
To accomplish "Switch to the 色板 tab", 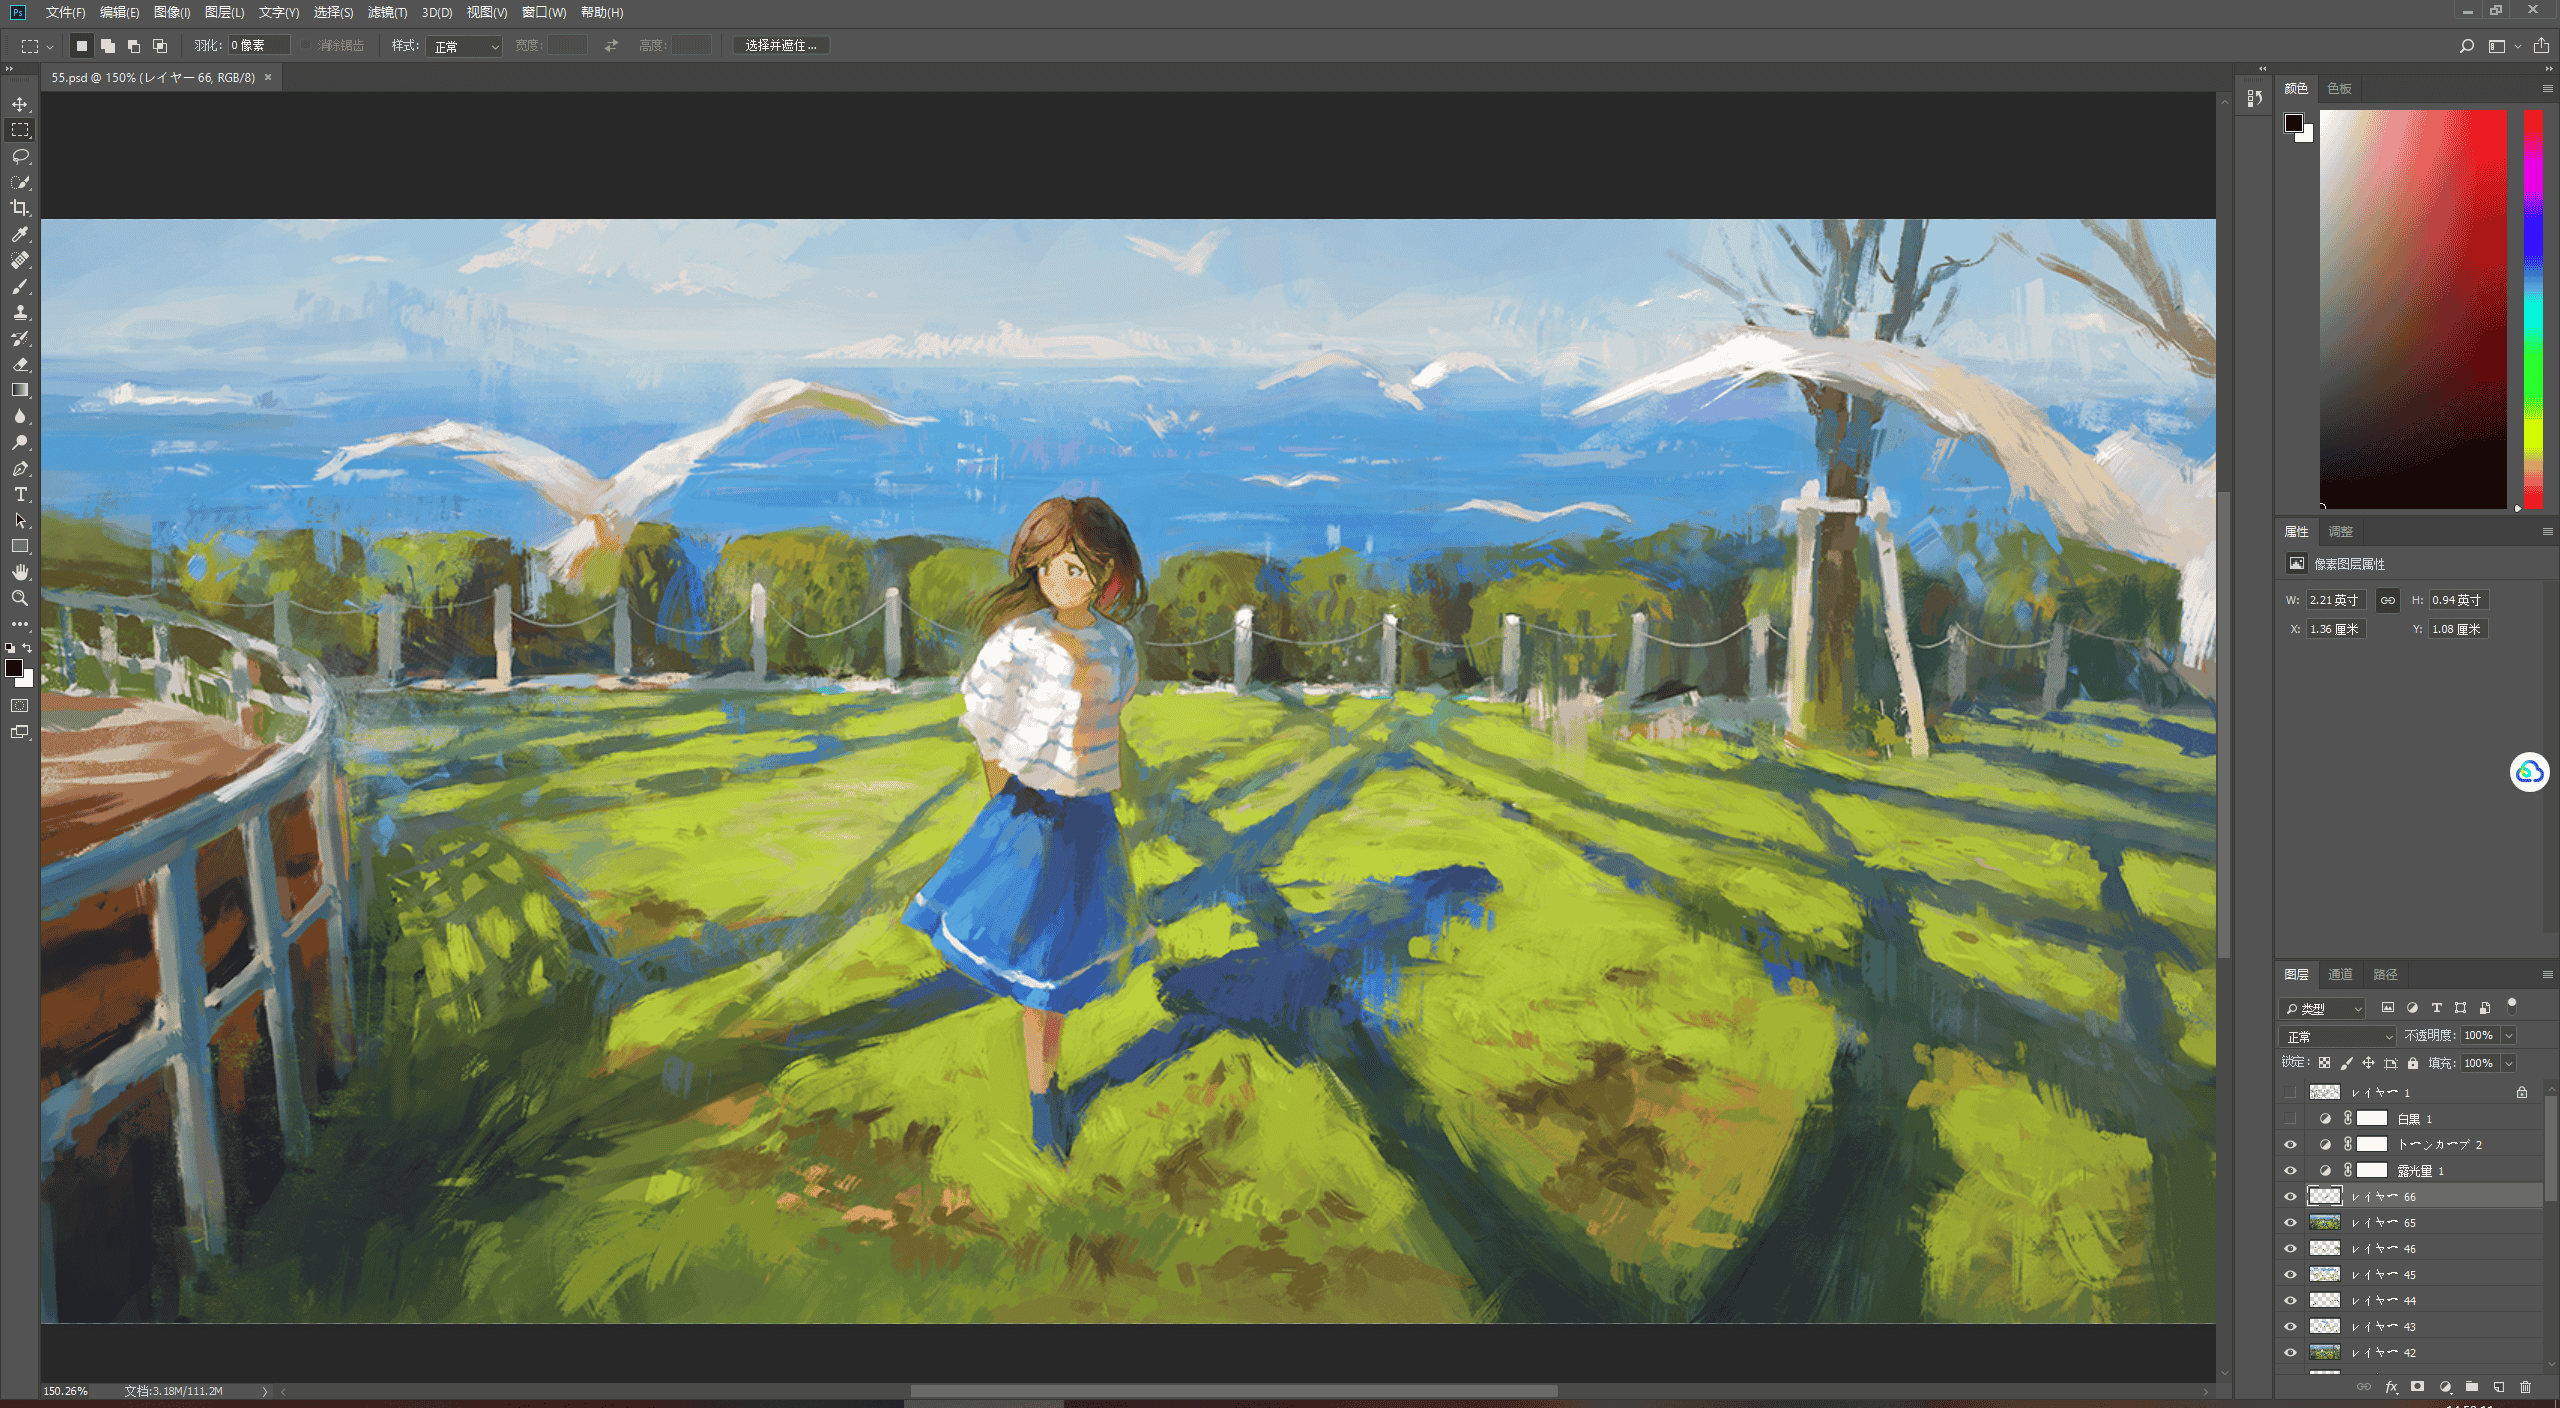I will click(x=2339, y=88).
